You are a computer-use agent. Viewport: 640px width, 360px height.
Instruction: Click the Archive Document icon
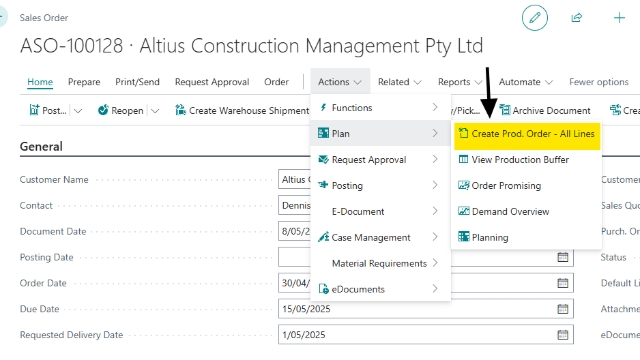point(505,110)
